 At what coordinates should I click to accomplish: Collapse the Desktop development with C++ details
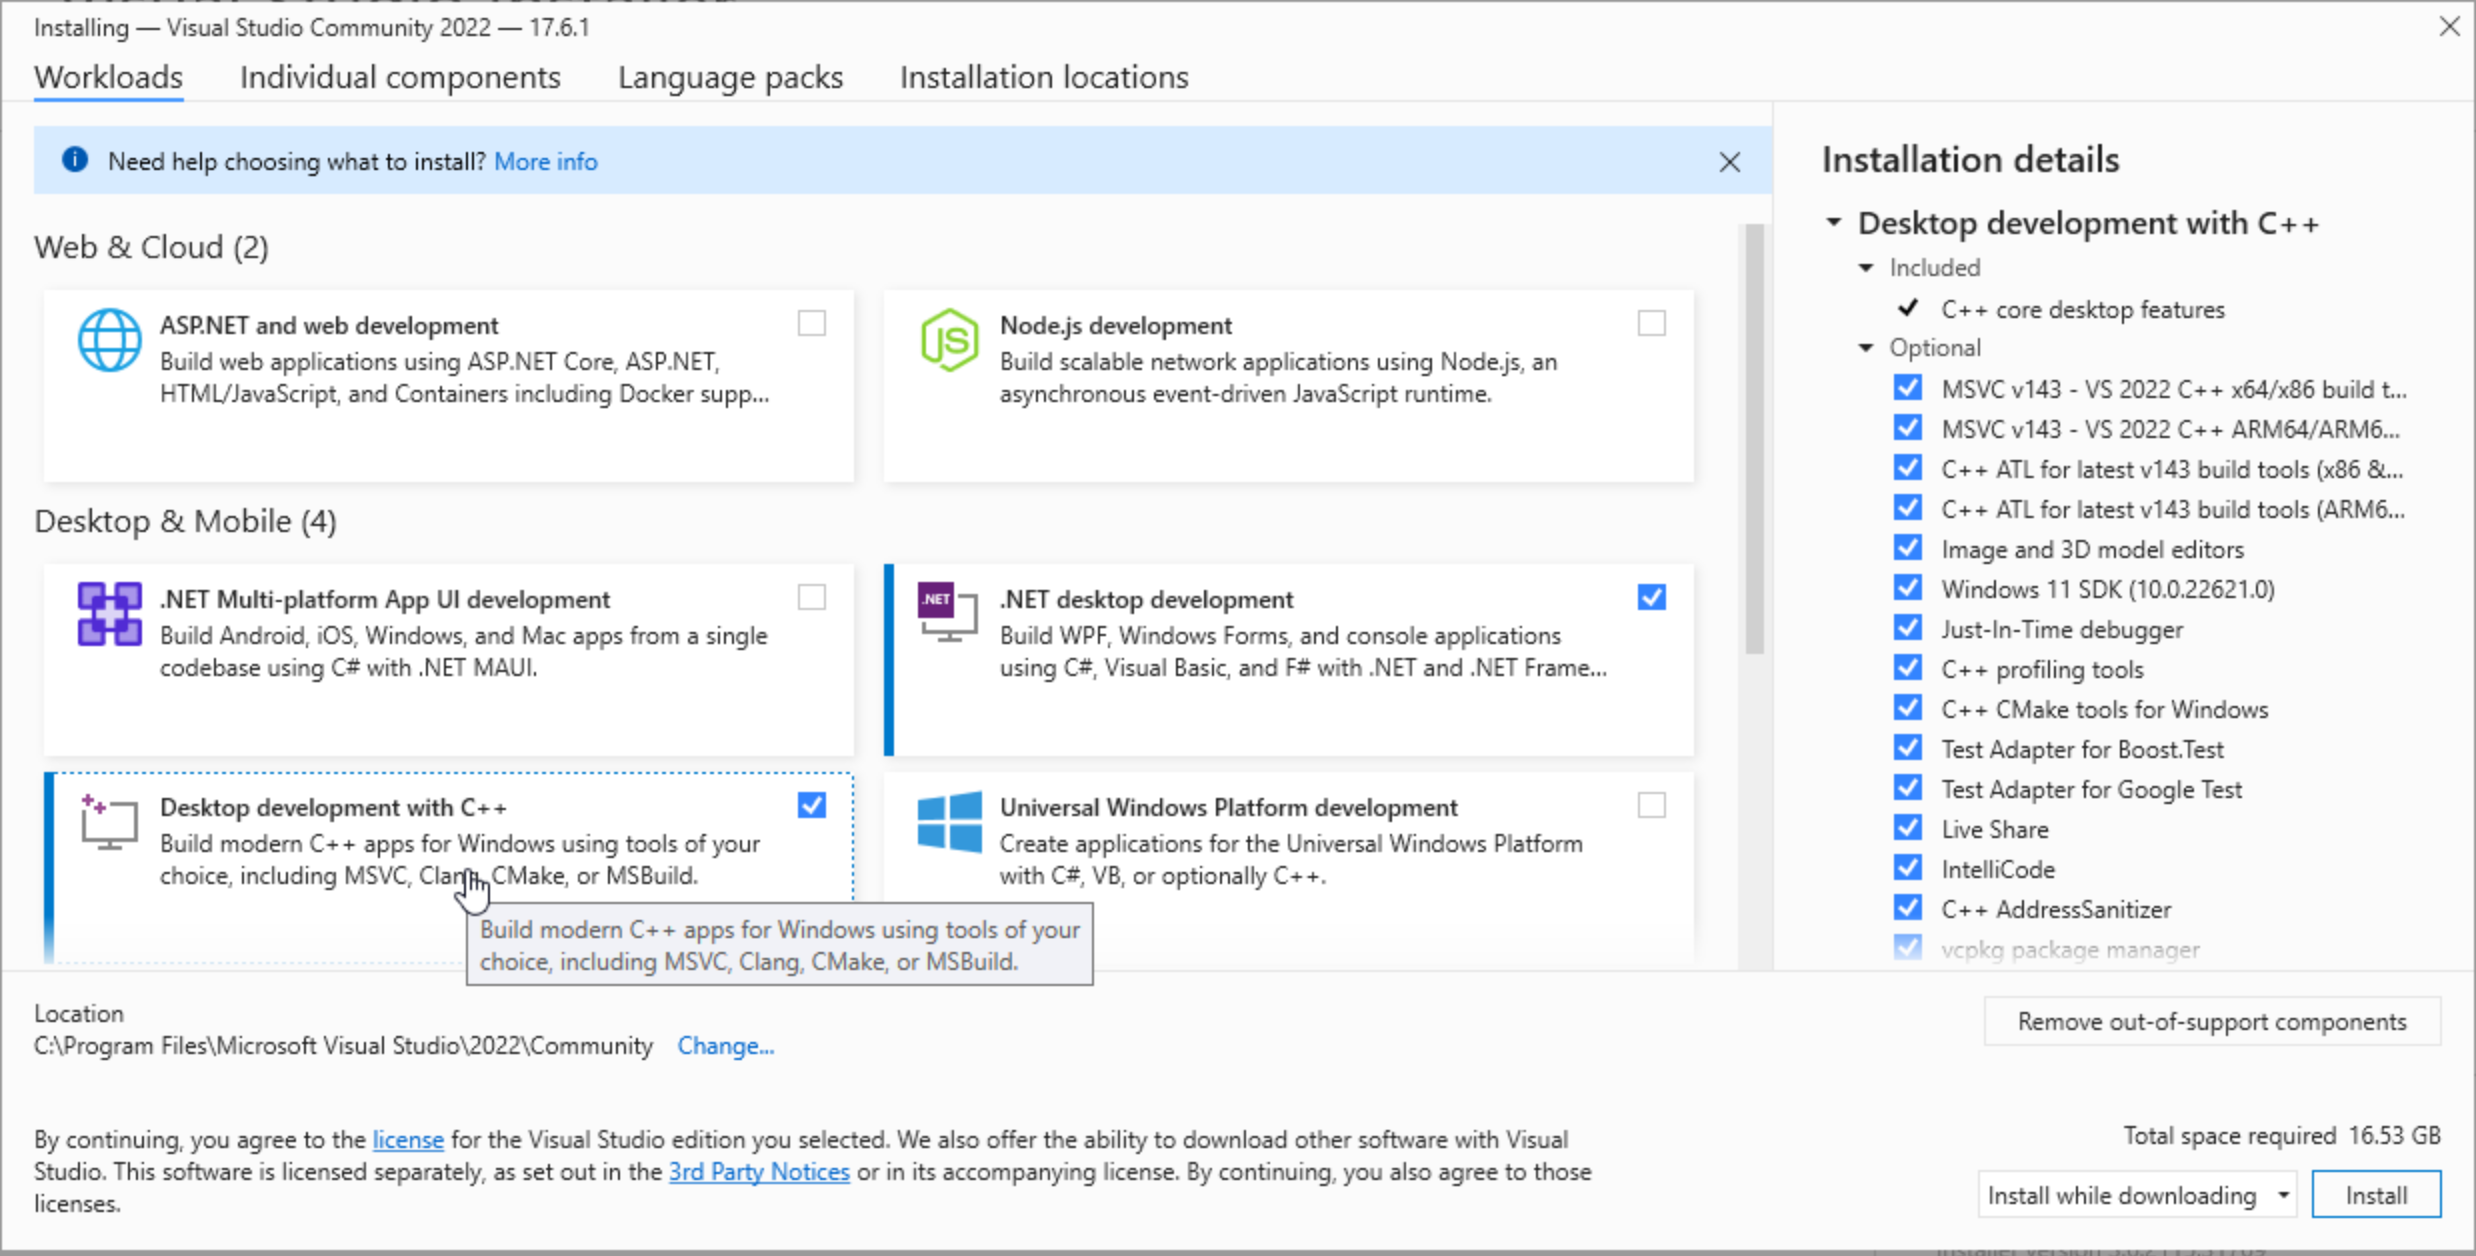[x=1834, y=222]
